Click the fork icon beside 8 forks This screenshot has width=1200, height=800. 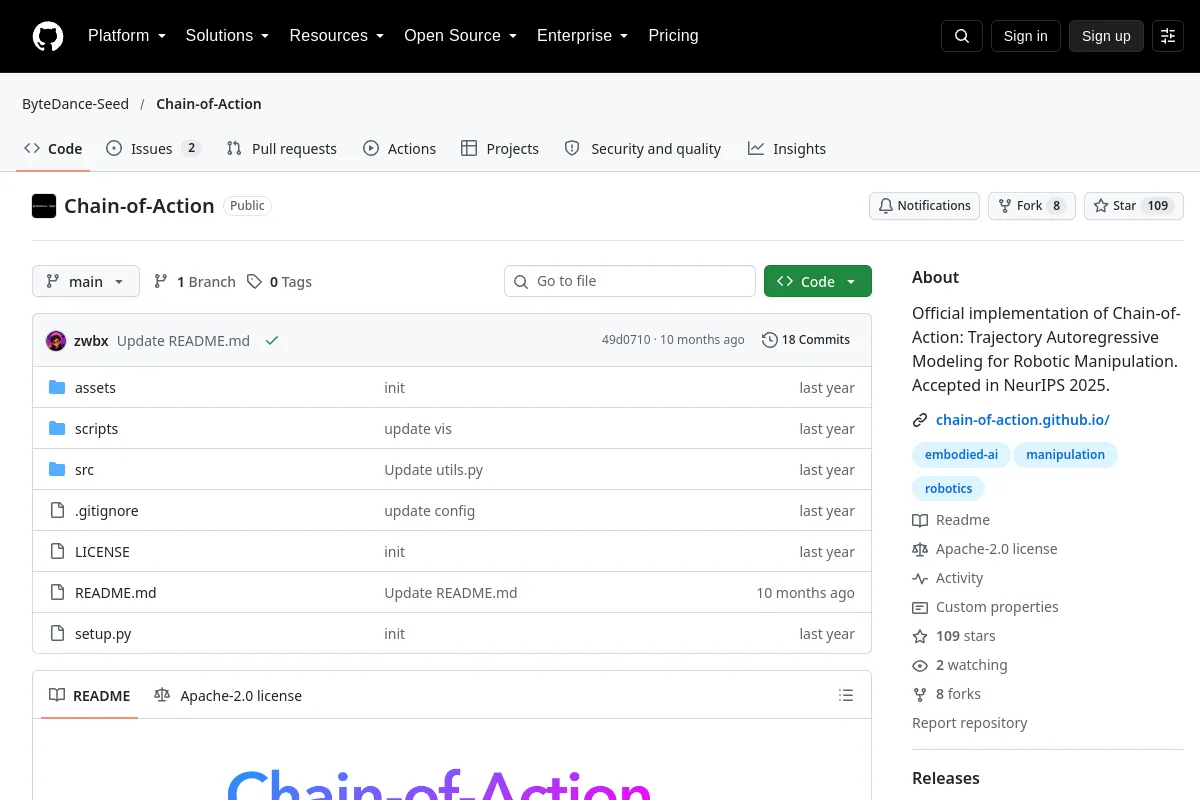point(920,694)
